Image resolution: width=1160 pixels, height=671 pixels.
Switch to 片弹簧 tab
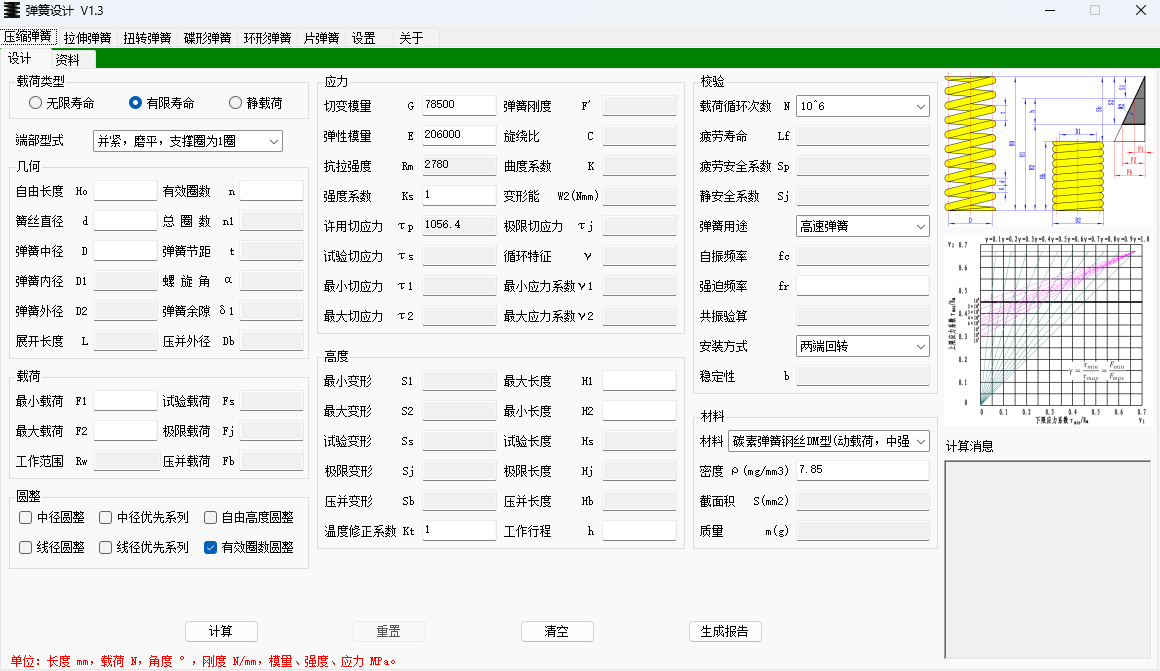click(x=321, y=38)
